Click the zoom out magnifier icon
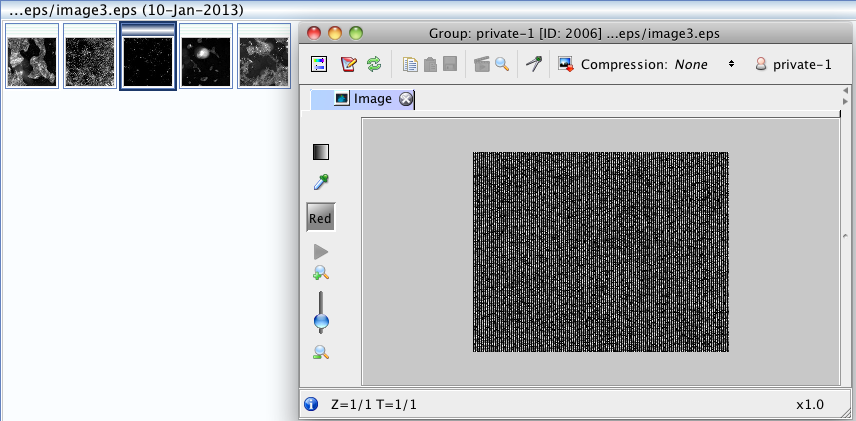Viewport: 856px width, 421px height. click(321, 353)
